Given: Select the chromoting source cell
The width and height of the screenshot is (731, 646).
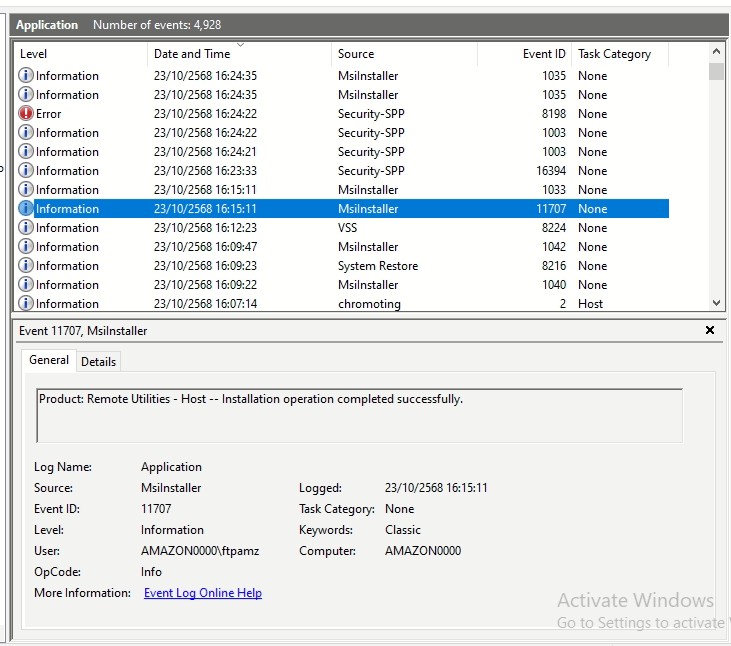Looking at the screenshot, I should [369, 304].
